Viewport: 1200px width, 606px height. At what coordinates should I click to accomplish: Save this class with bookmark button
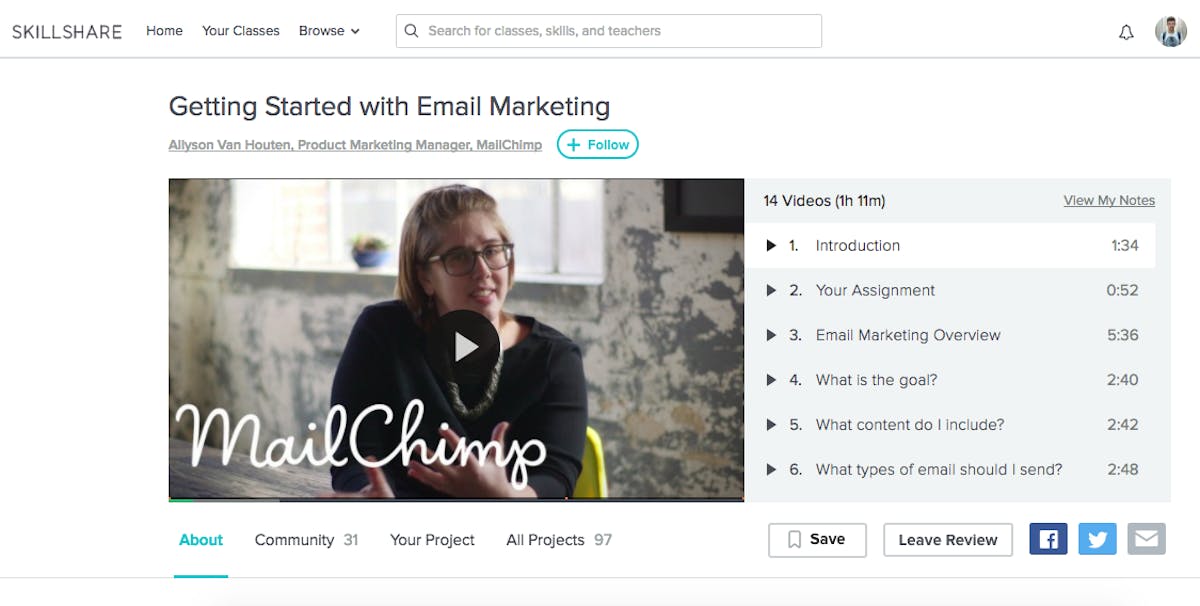point(817,539)
